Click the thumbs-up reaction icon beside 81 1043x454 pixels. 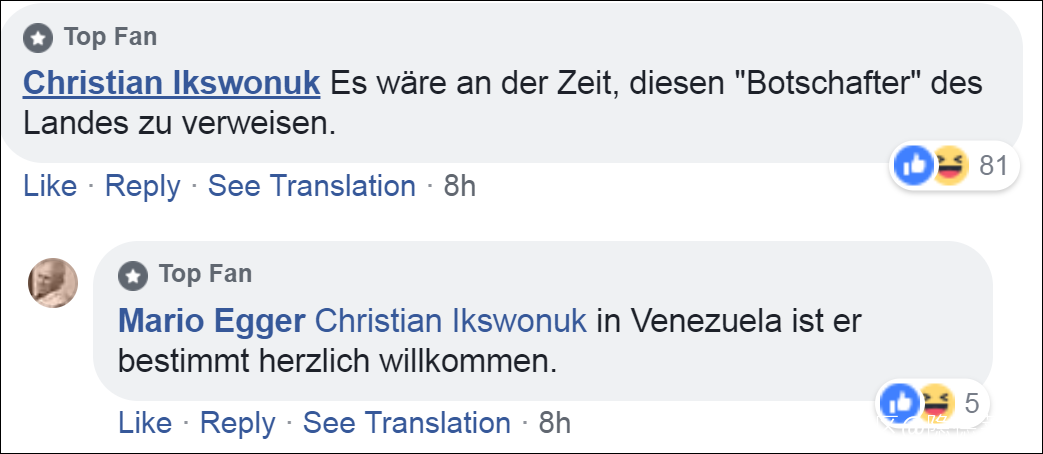pos(915,166)
